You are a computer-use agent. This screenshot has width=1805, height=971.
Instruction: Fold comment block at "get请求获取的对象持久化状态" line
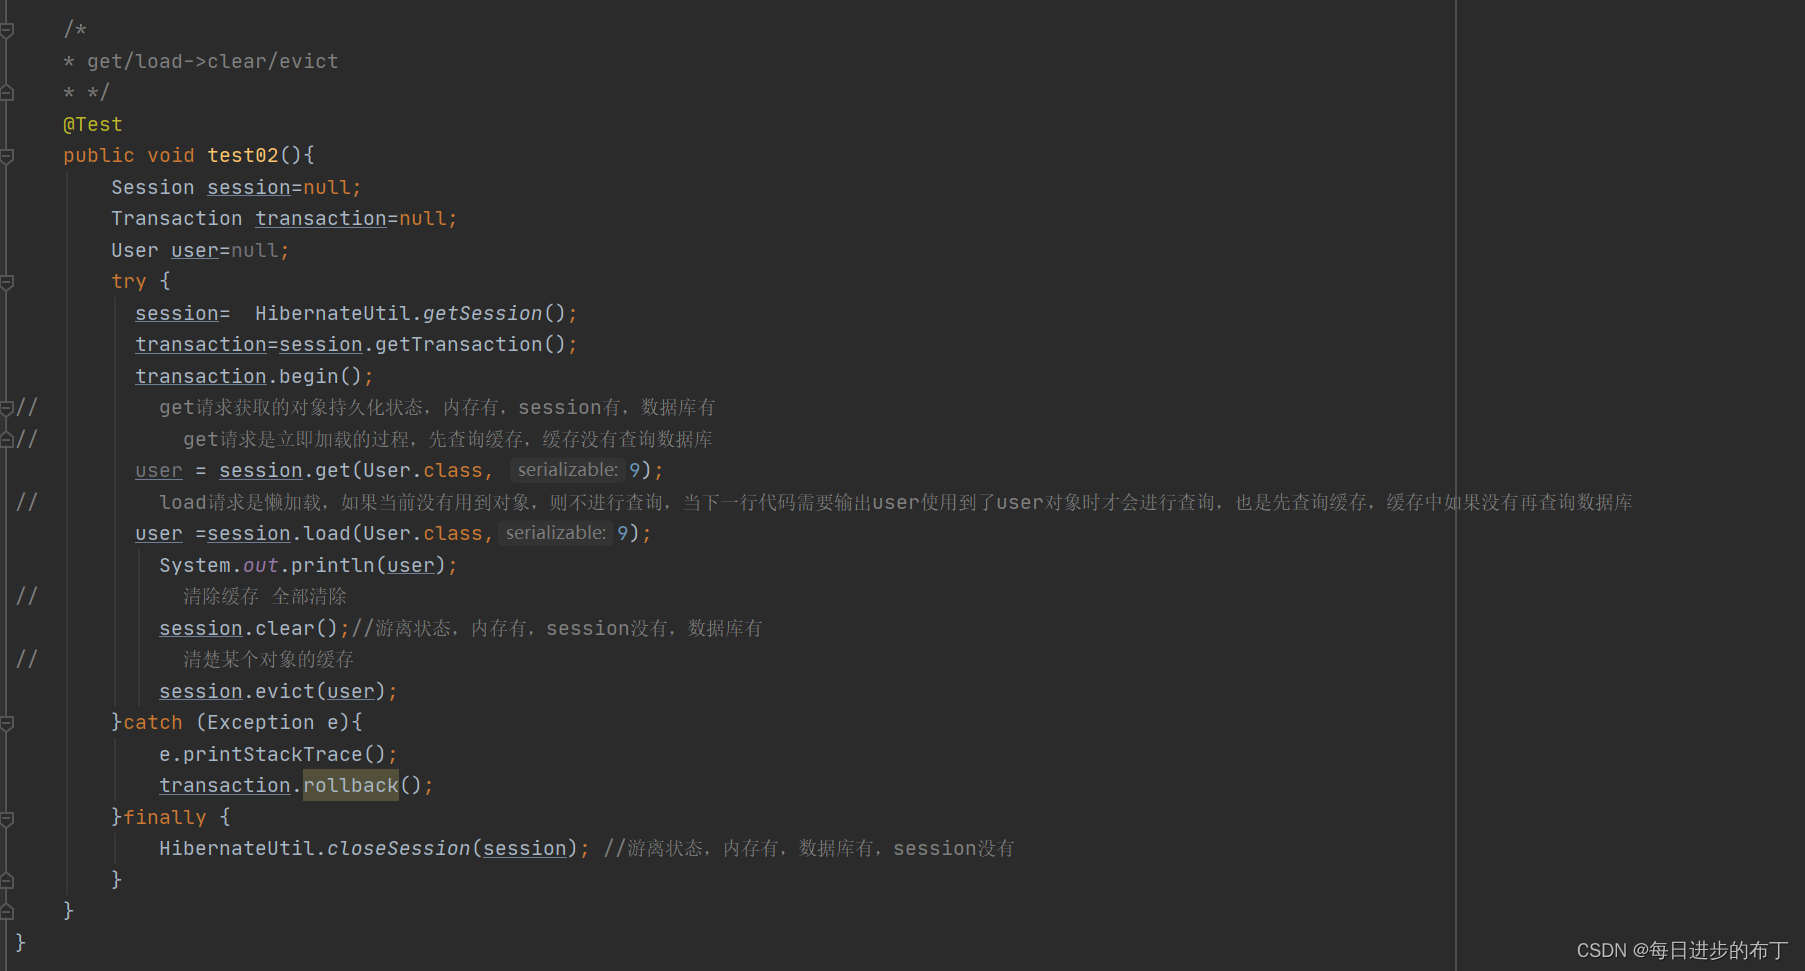pyautogui.click(x=7, y=408)
